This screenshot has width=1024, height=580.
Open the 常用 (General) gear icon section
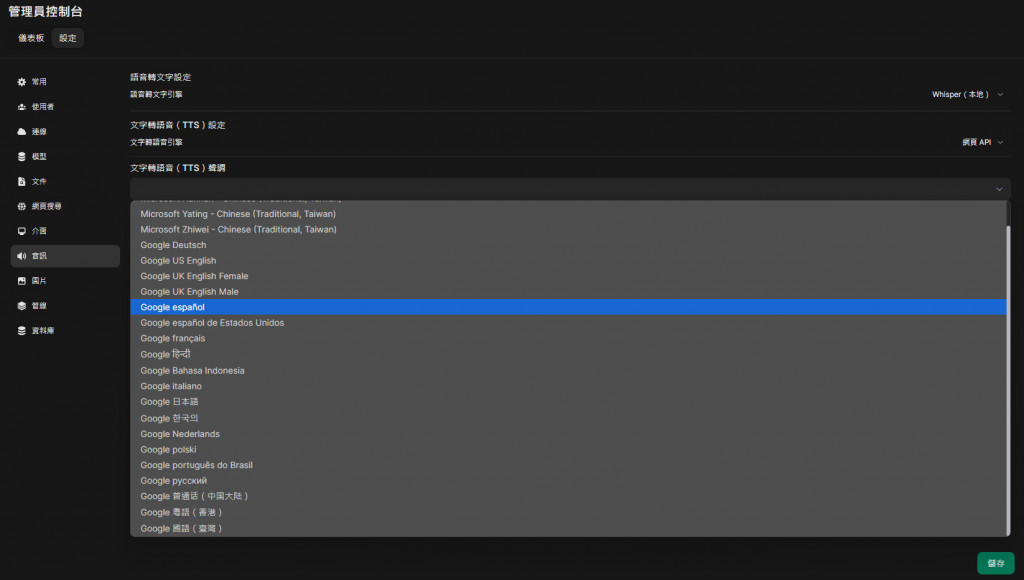coord(65,82)
